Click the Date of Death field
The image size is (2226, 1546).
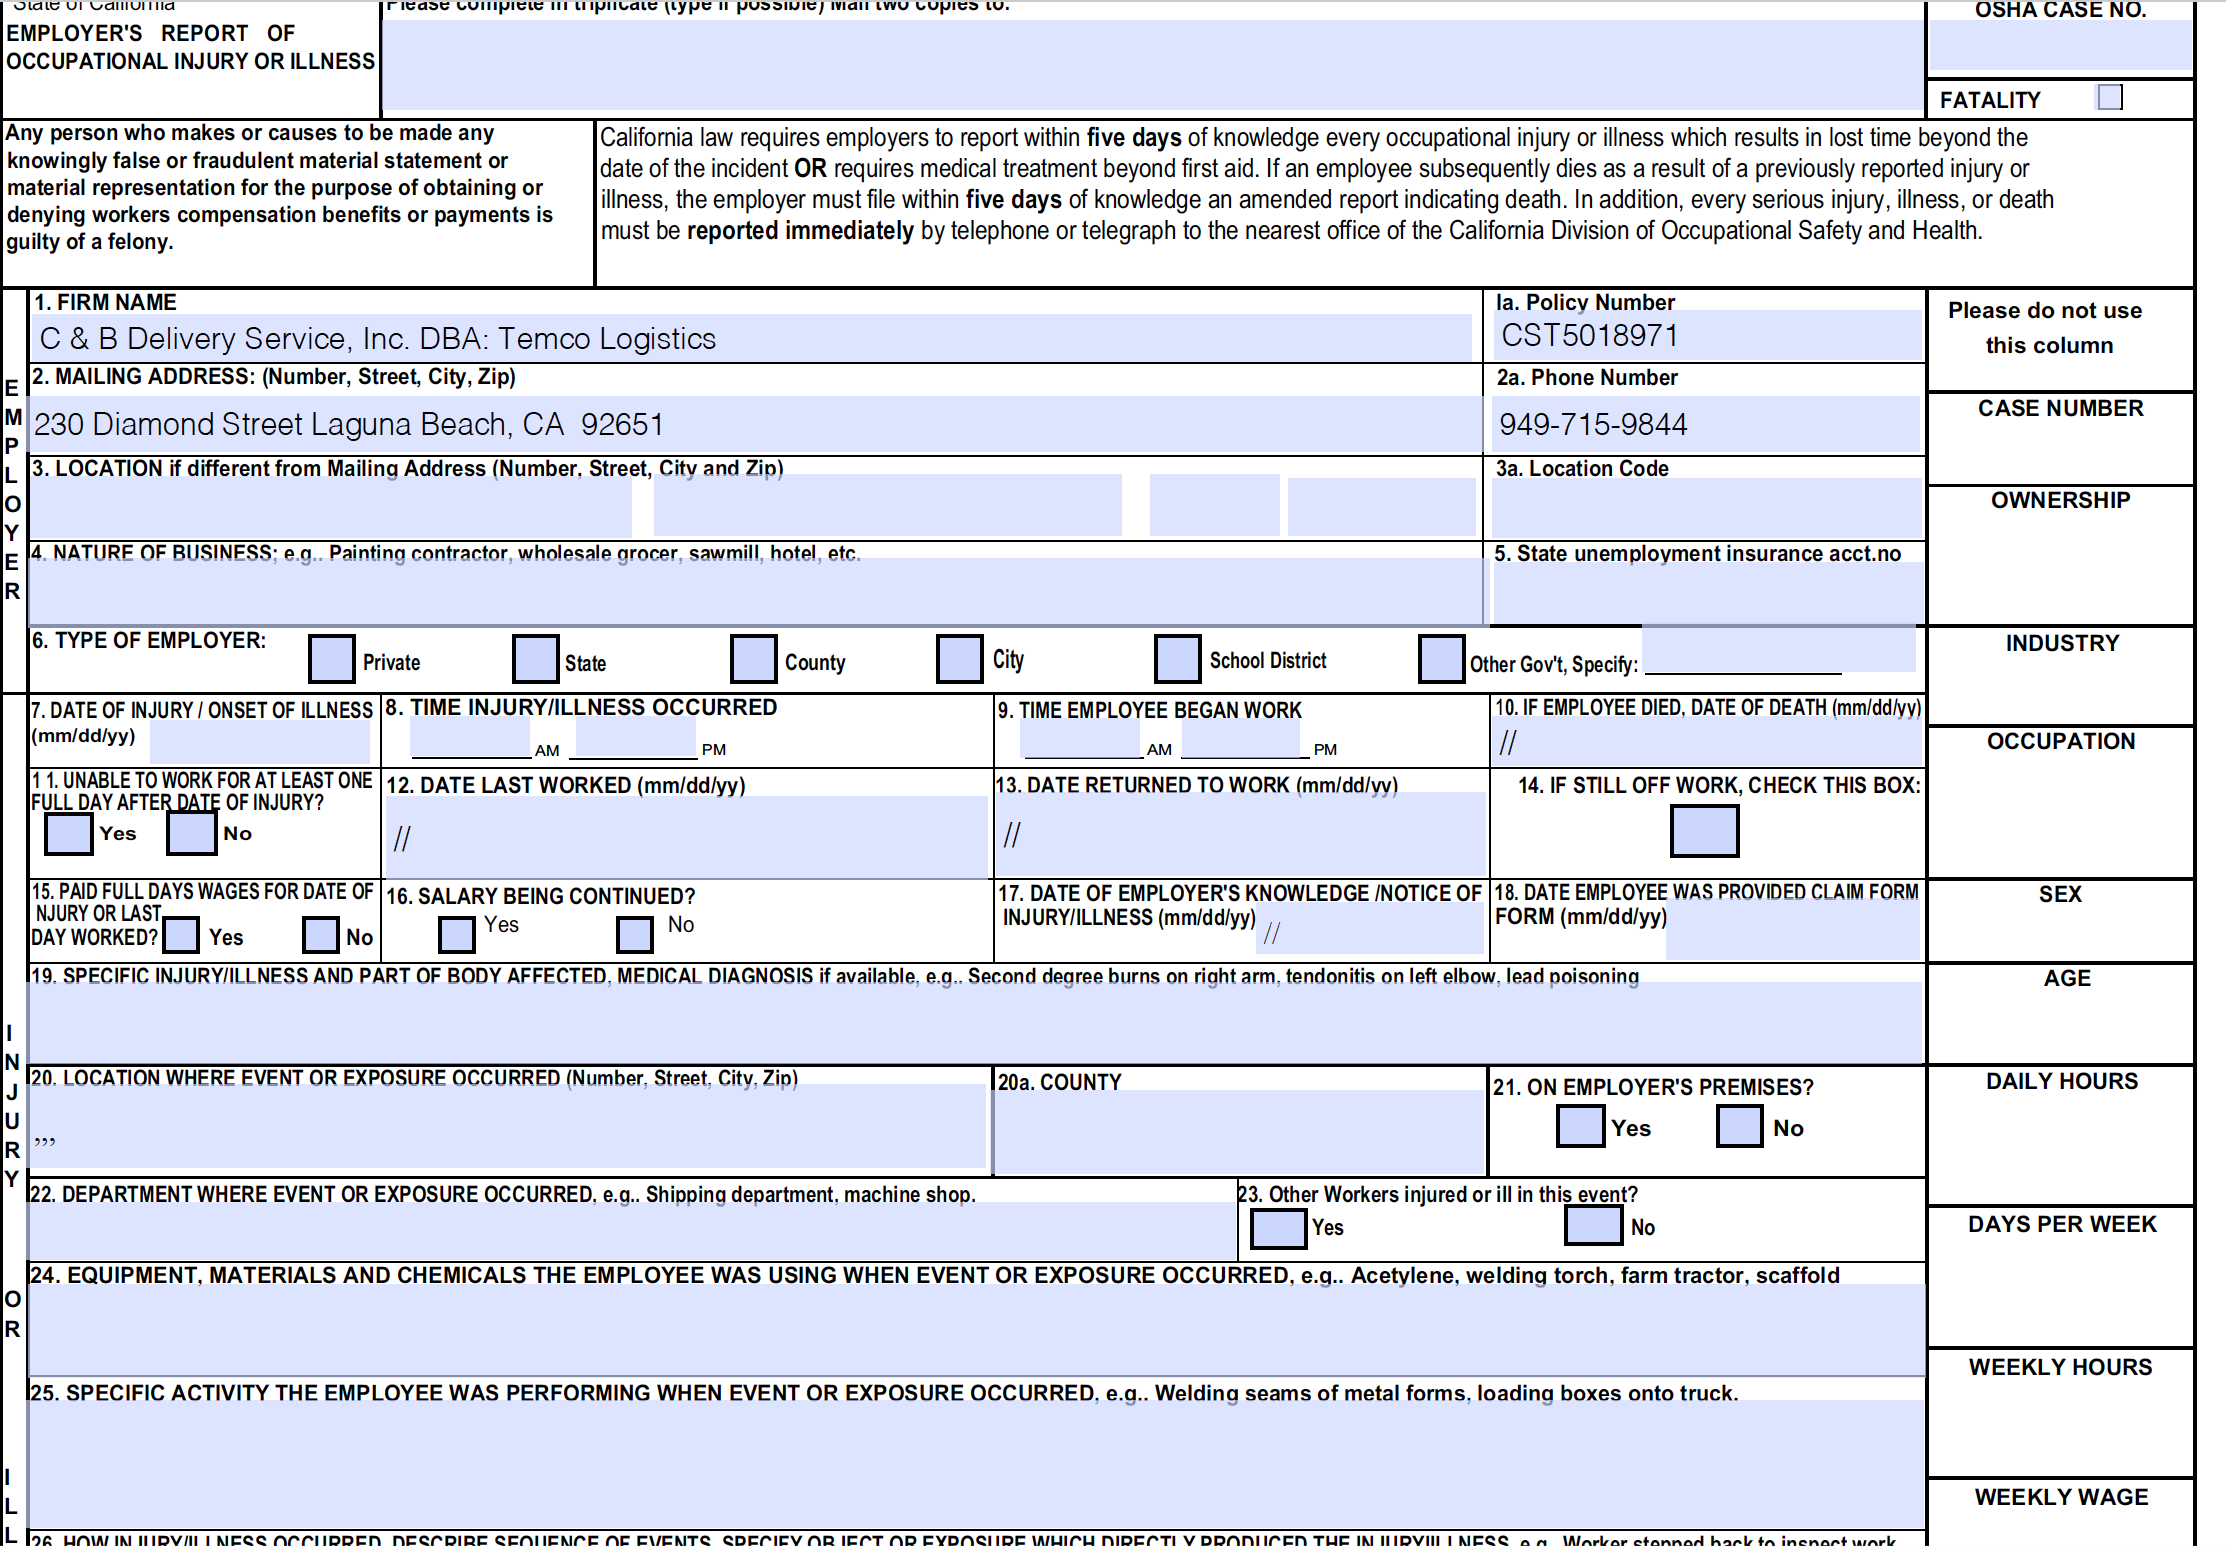pos(1708,742)
